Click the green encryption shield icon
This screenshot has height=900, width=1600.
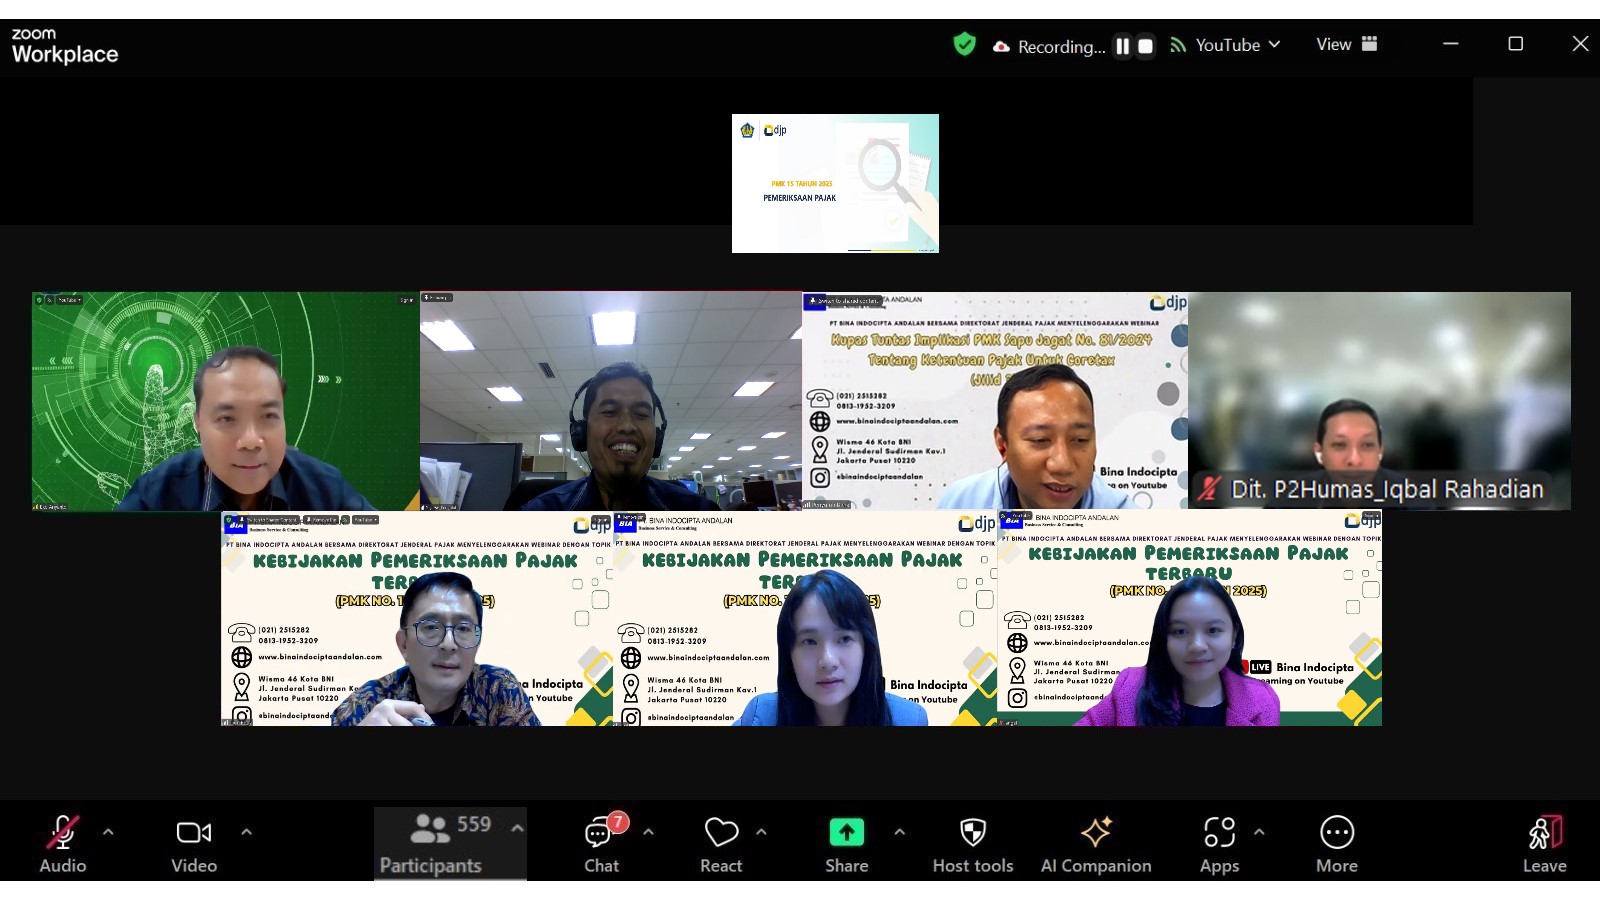pyautogui.click(x=964, y=44)
